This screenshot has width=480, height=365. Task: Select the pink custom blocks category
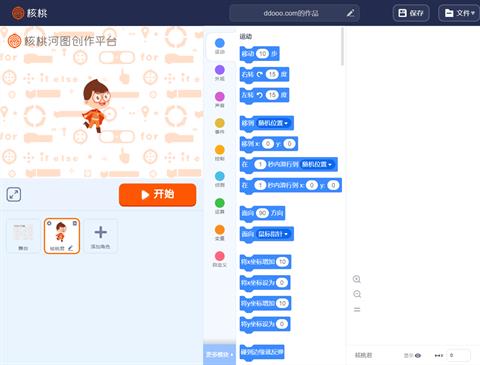(220, 259)
